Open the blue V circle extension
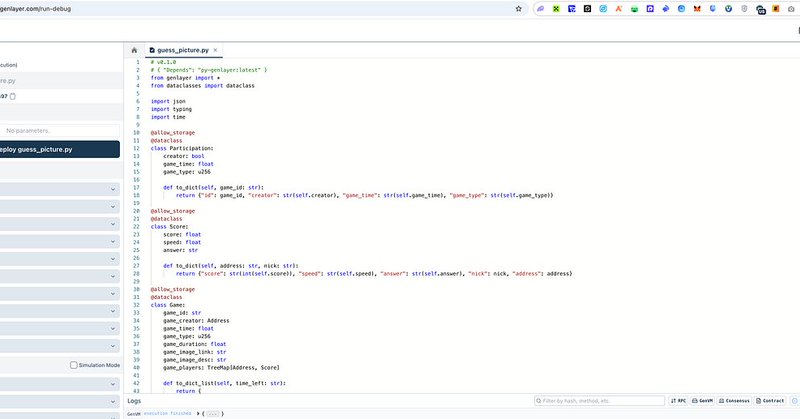This screenshot has height=419, width=800. click(729, 9)
